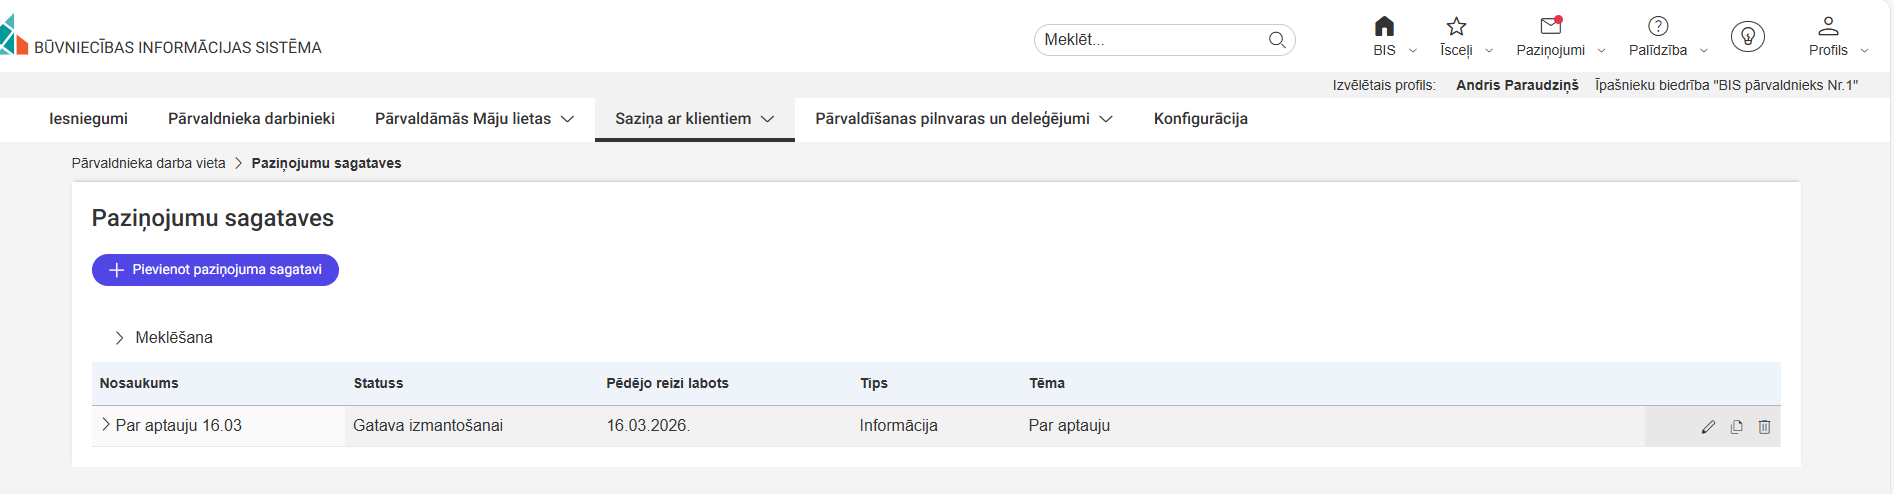Click the BIS home icon
The width and height of the screenshot is (1894, 494).
tap(1384, 27)
